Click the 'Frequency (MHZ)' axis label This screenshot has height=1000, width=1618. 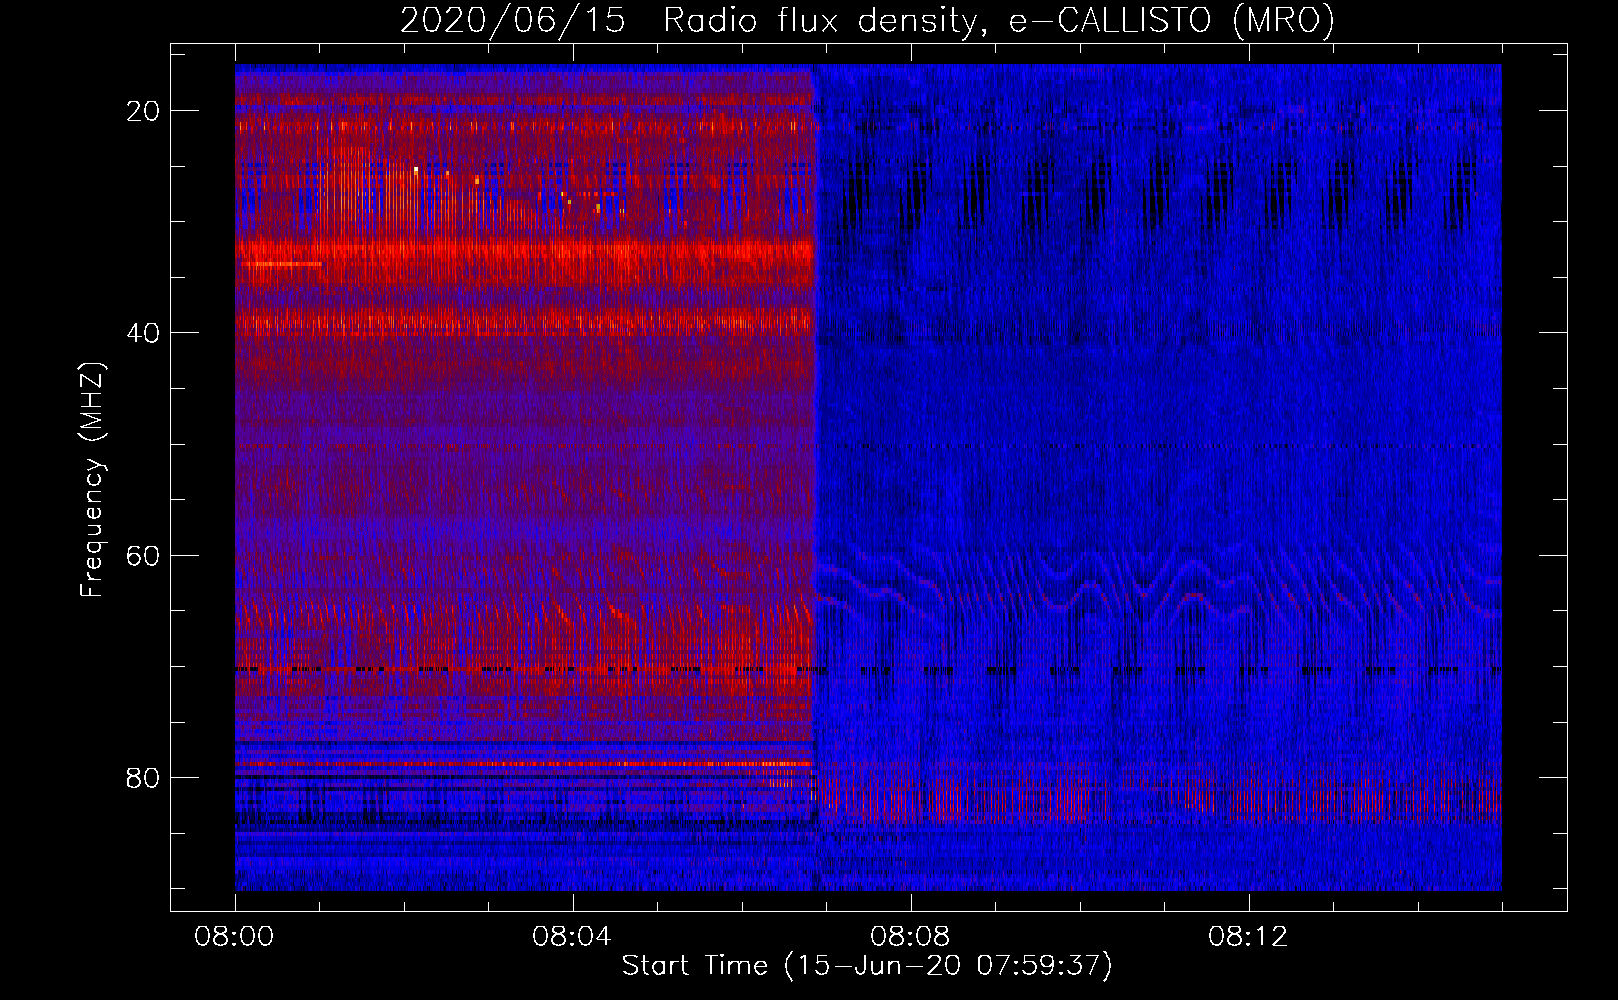coord(92,480)
